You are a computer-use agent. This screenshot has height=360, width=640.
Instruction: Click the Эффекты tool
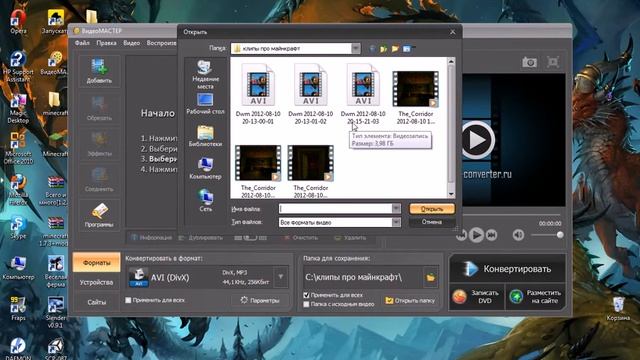[x=99, y=144]
